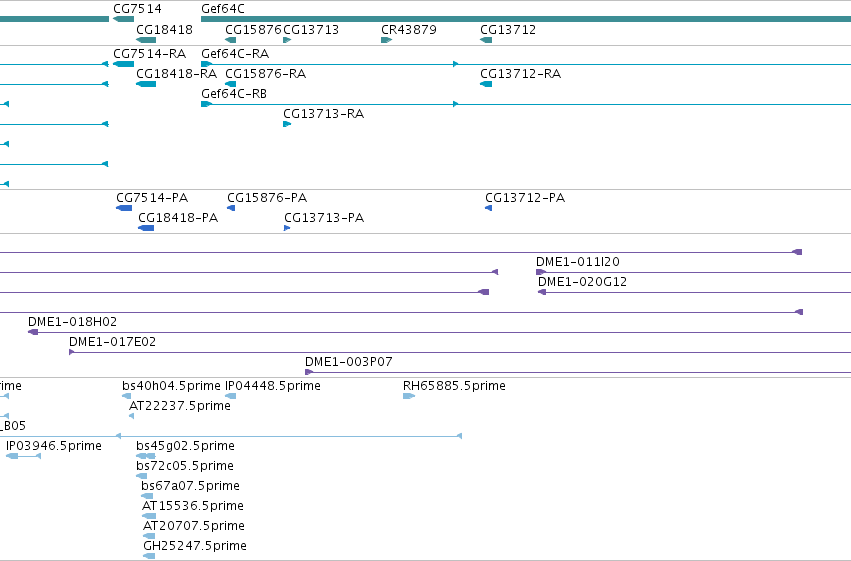Viewport: 851px width, 561px height.
Task: Select the CG13712 gene label
Action: click(508, 30)
